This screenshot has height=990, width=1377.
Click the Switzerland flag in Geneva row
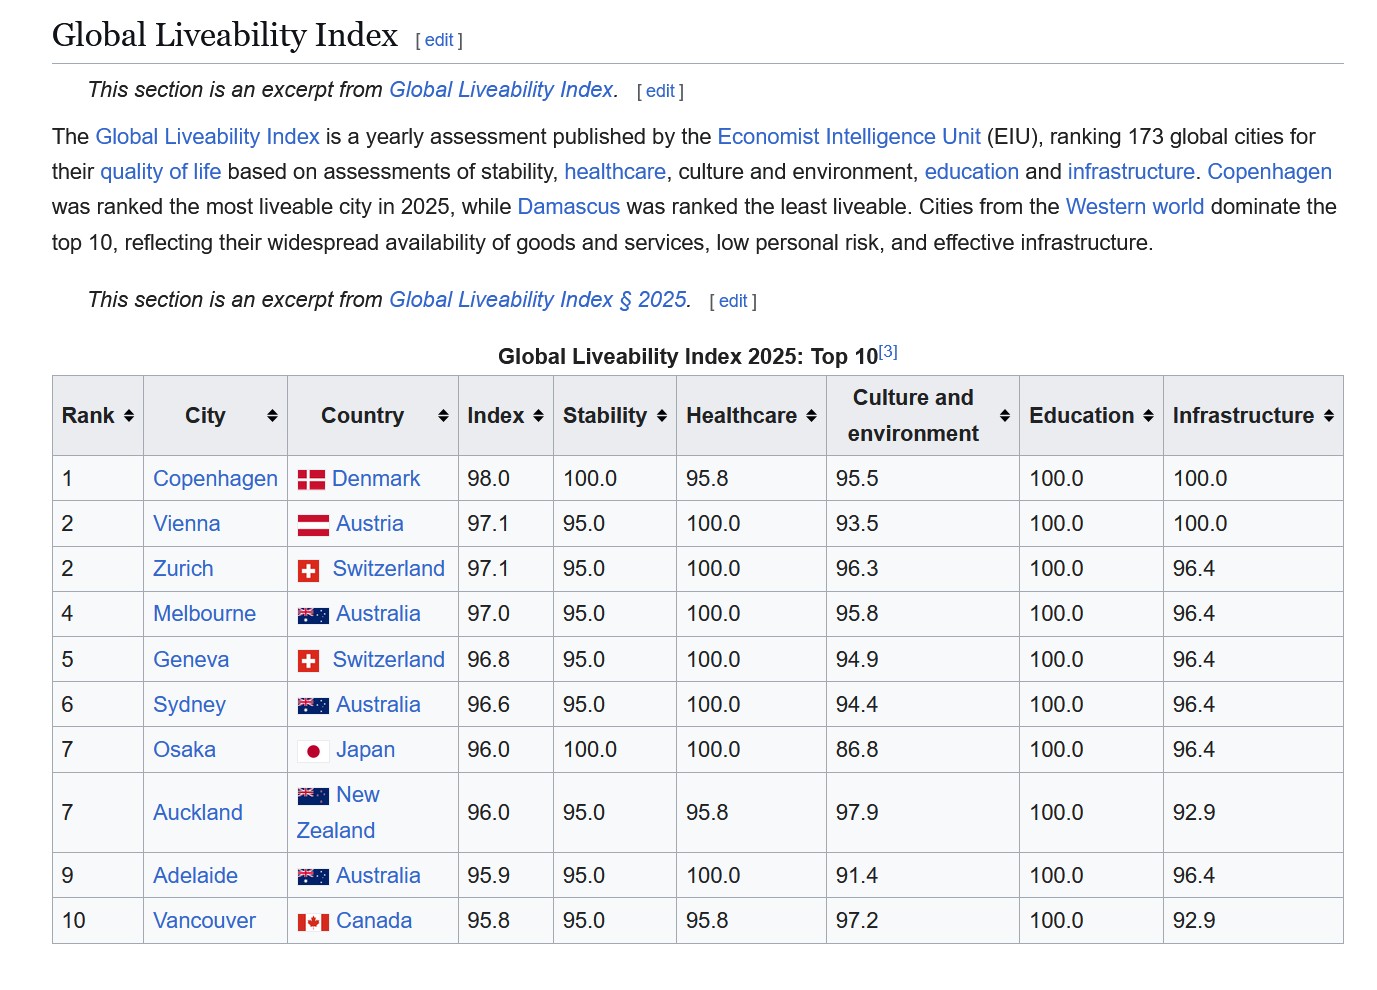pos(309,661)
